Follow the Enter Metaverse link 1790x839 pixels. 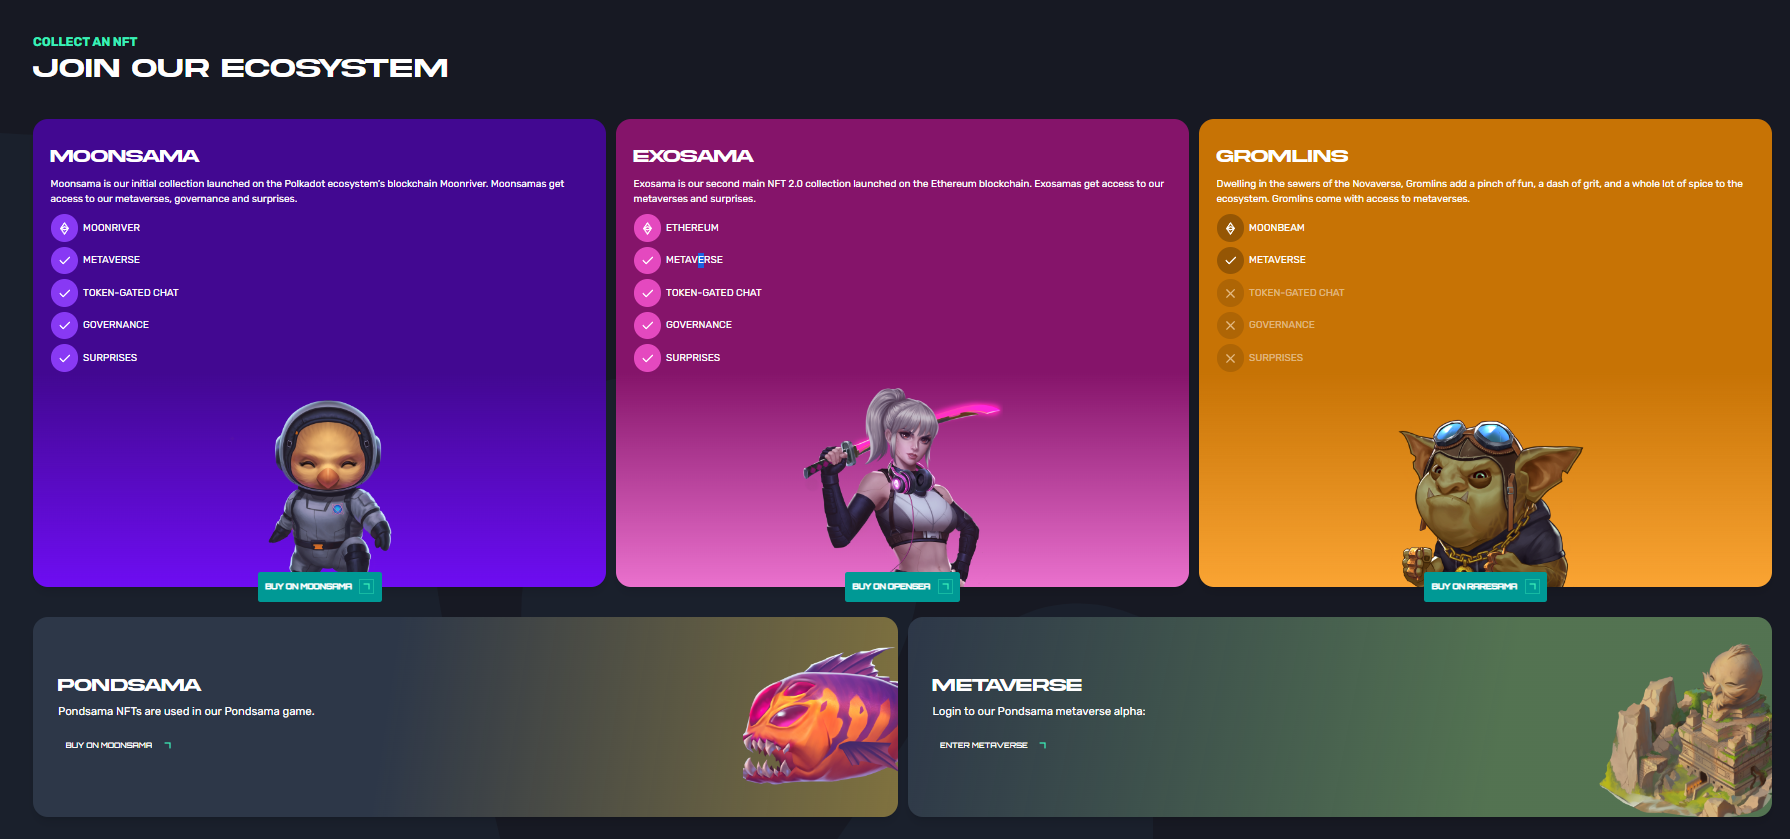tap(993, 745)
